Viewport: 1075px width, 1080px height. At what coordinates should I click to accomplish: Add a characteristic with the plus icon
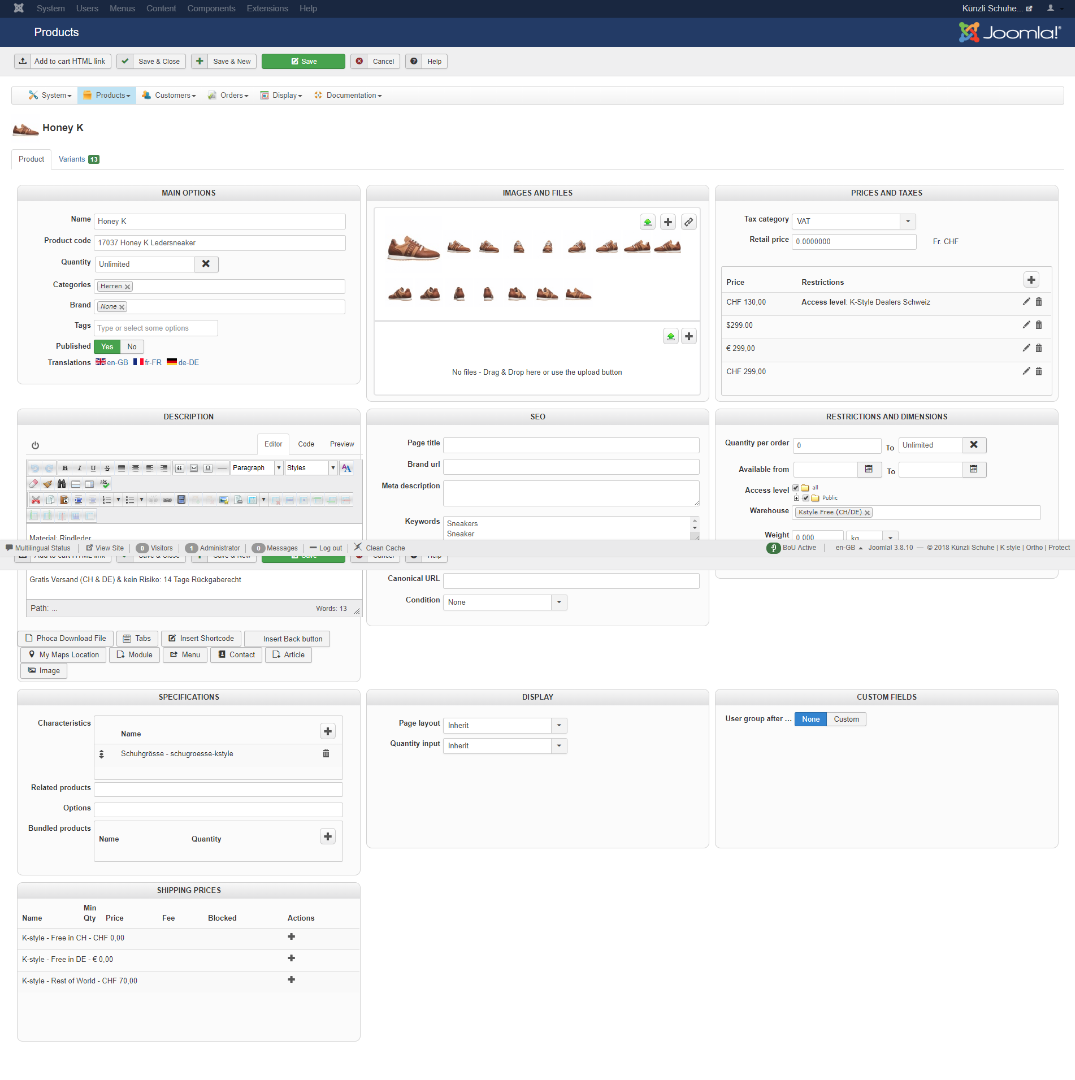(x=328, y=731)
